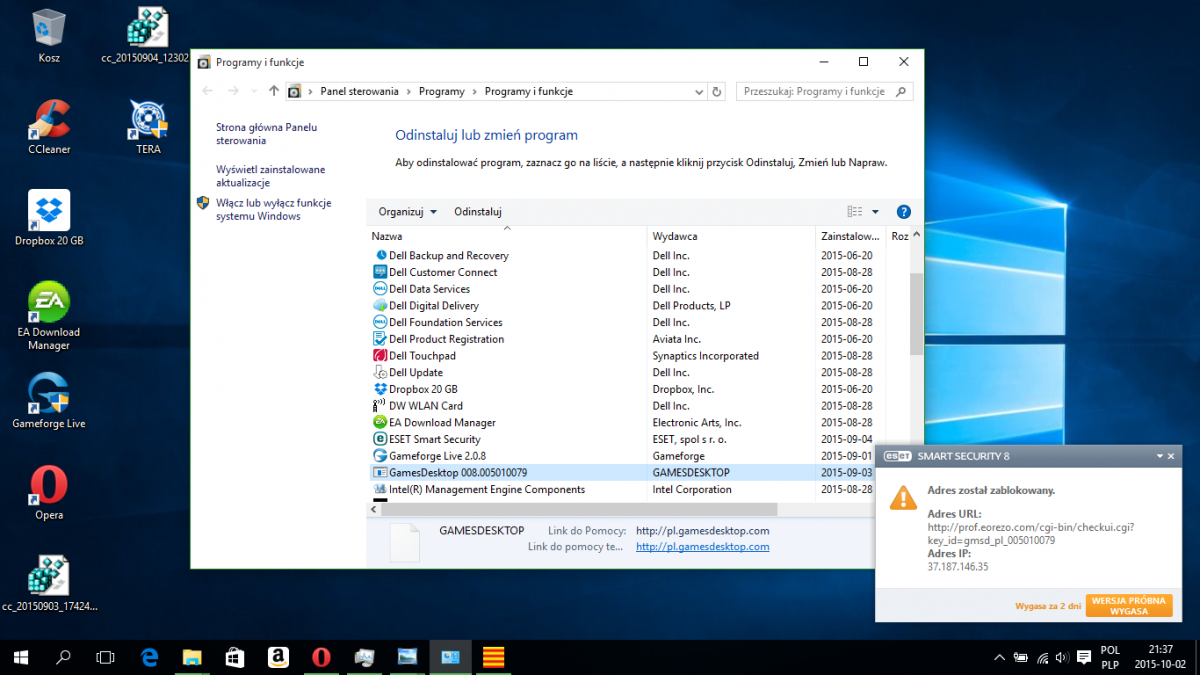The image size is (1200, 675).
Task: Open Amazon from the taskbar
Action: [x=278, y=657]
